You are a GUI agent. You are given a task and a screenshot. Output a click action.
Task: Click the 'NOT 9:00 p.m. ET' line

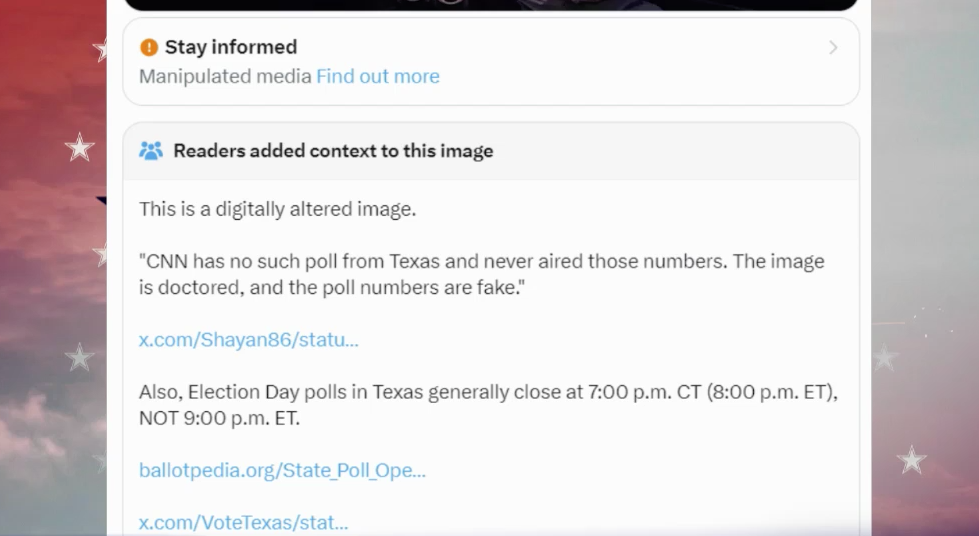(219, 418)
